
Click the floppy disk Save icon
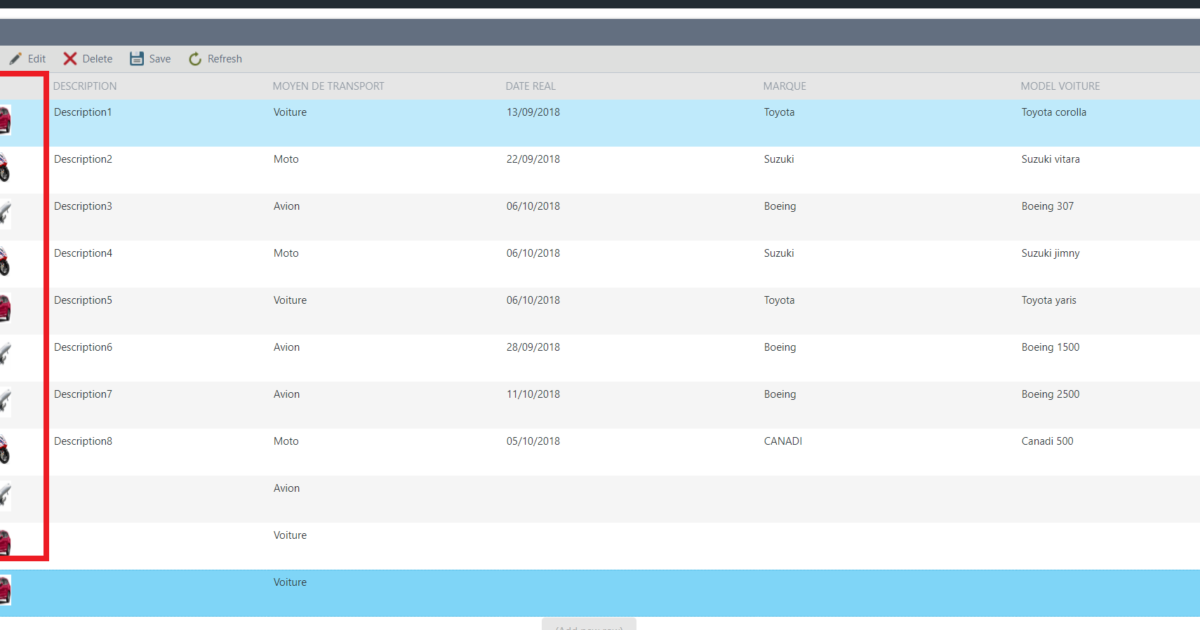[x=136, y=58]
